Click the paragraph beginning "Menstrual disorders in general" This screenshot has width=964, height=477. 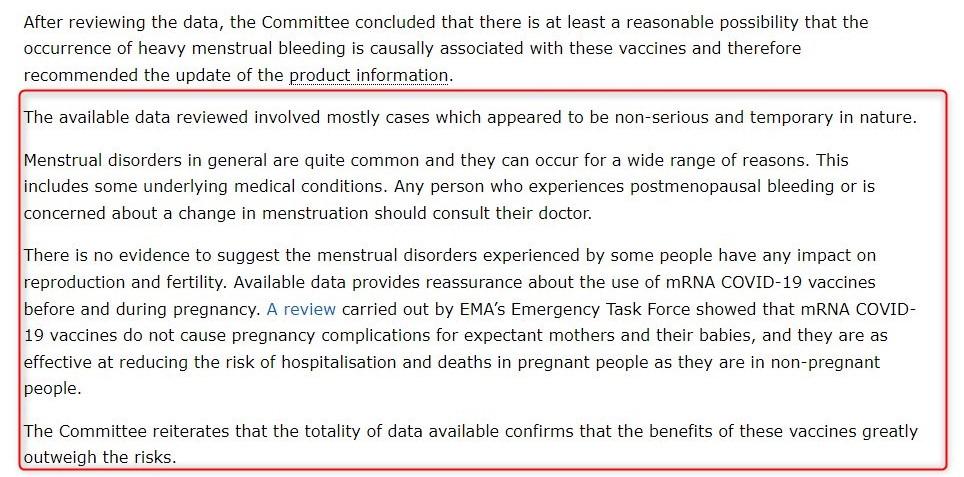pyautogui.click(x=449, y=187)
